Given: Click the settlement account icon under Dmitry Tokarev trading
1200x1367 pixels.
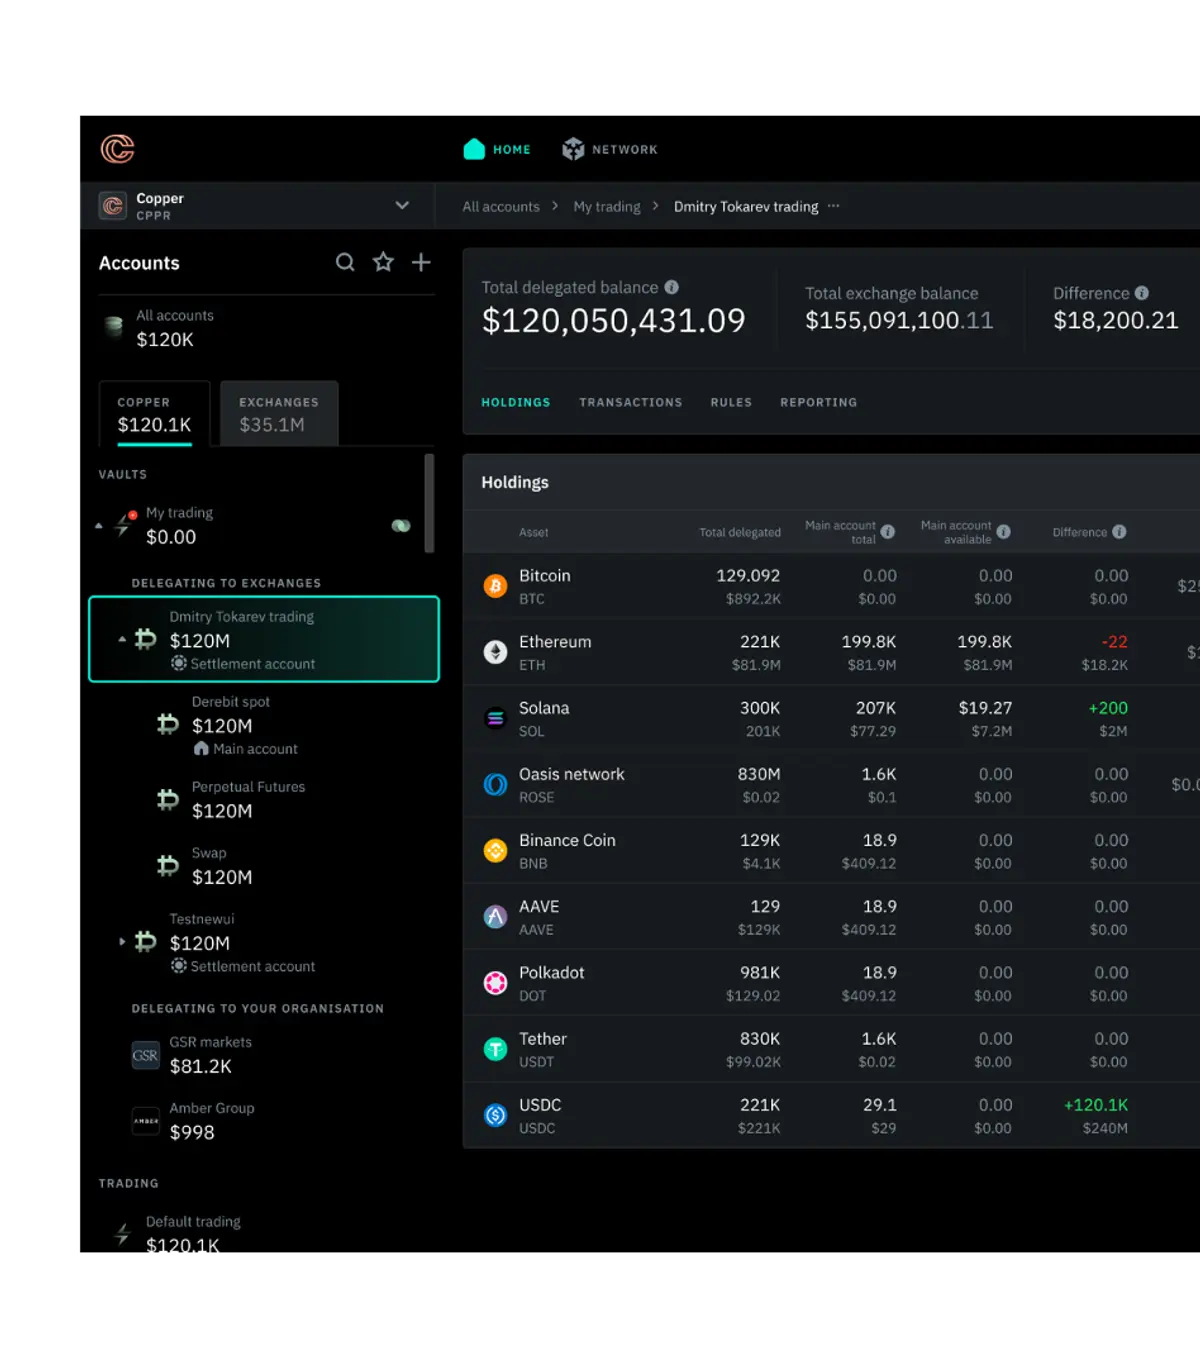Looking at the screenshot, I should [178, 663].
